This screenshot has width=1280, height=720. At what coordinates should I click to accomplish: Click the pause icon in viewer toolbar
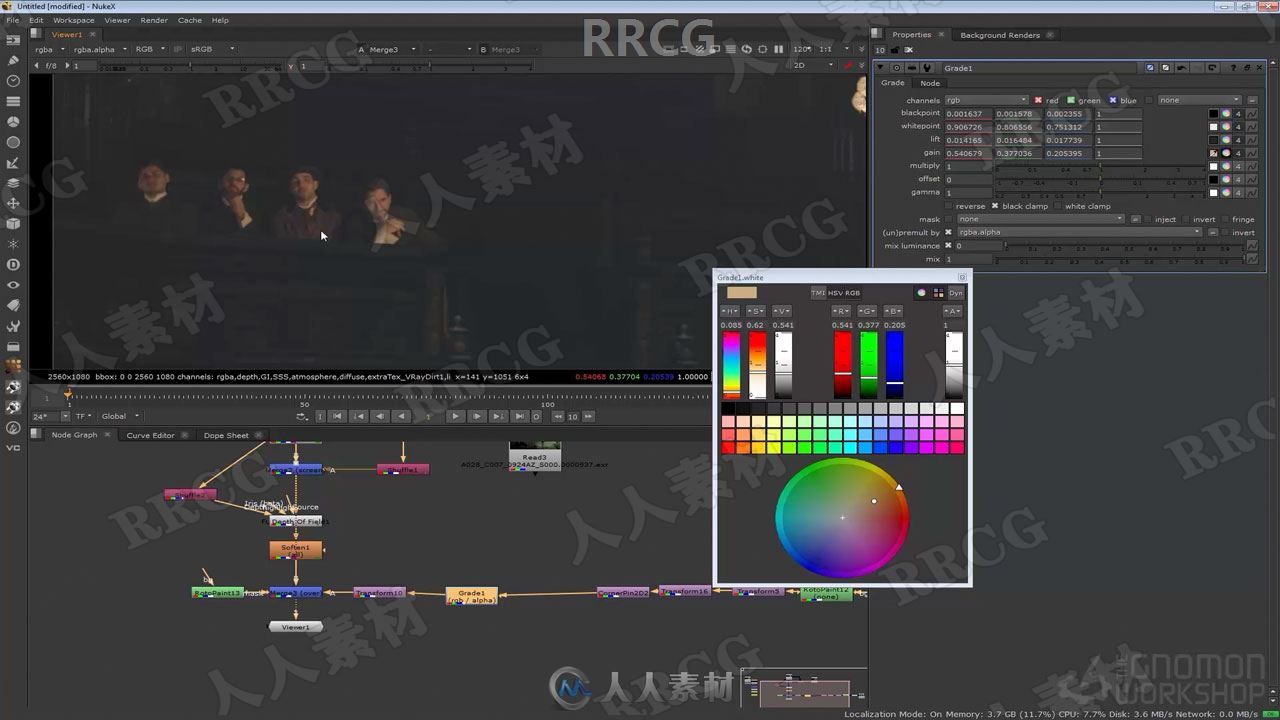(x=779, y=49)
